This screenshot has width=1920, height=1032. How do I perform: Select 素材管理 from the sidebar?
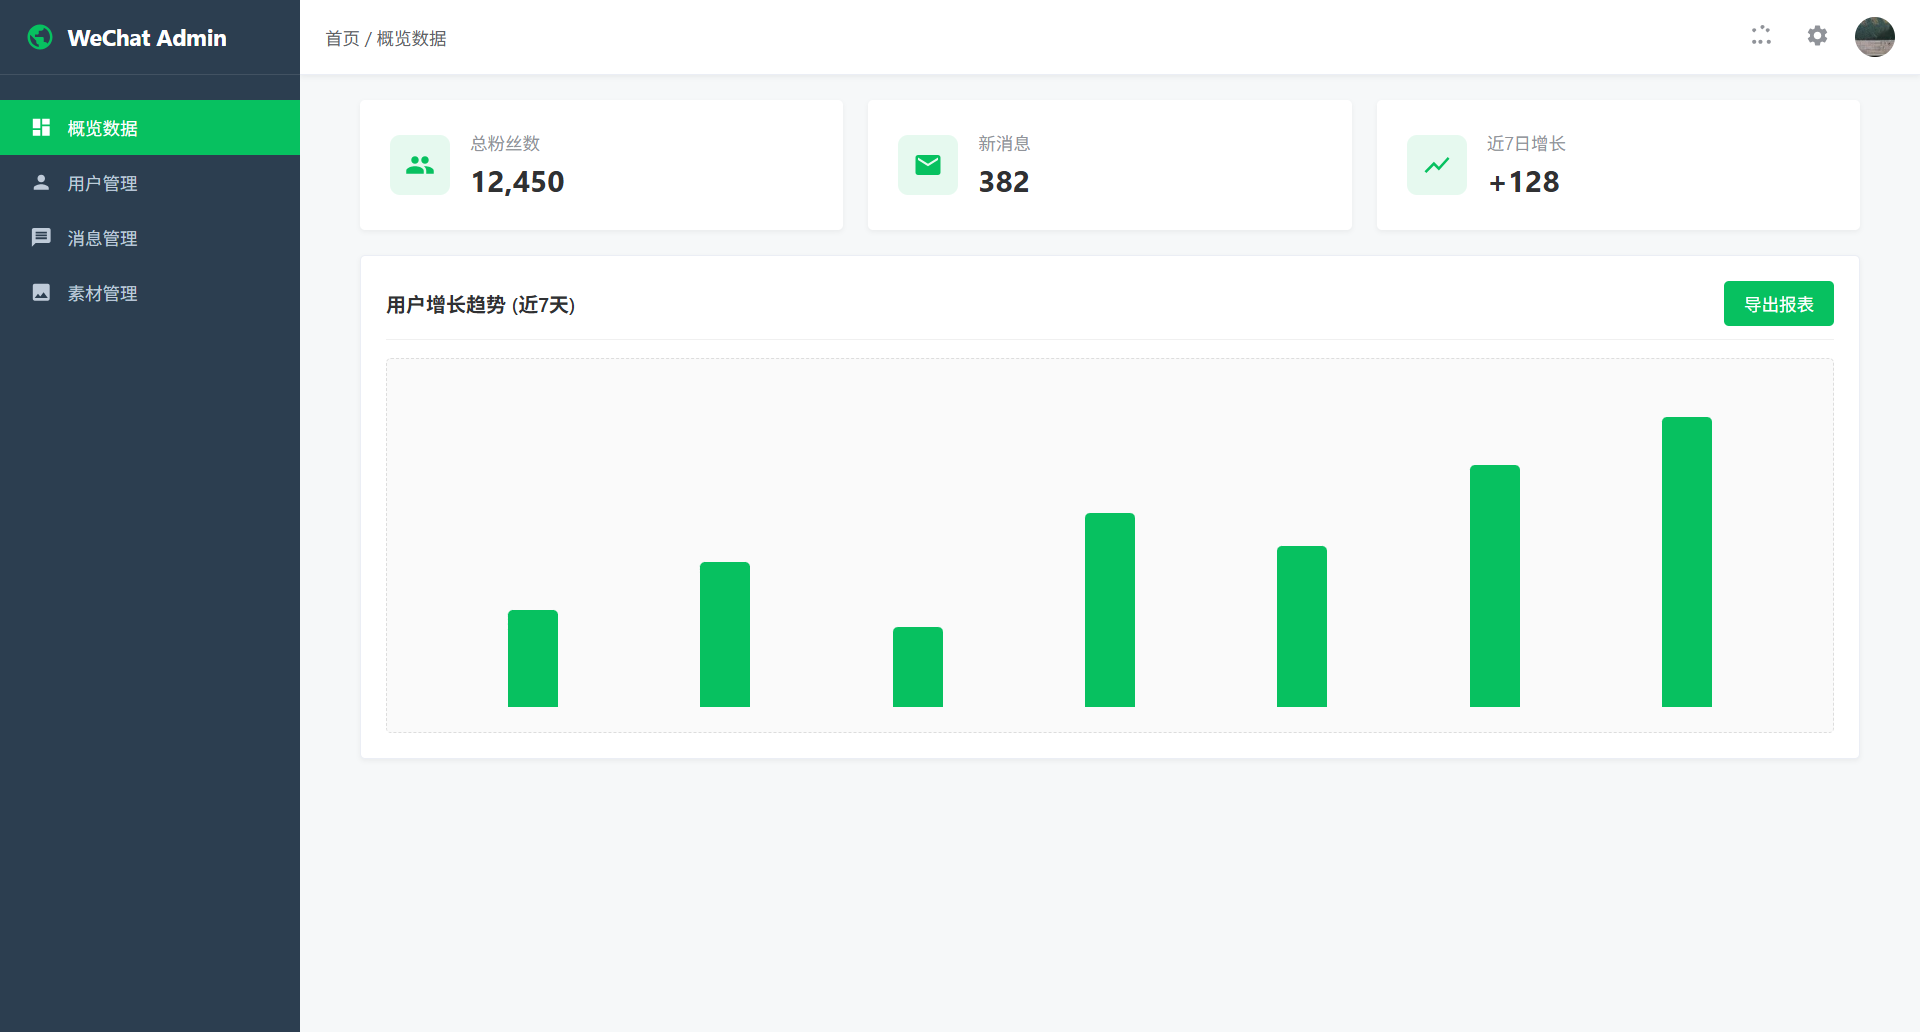pyautogui.click(x=102, y=294)
